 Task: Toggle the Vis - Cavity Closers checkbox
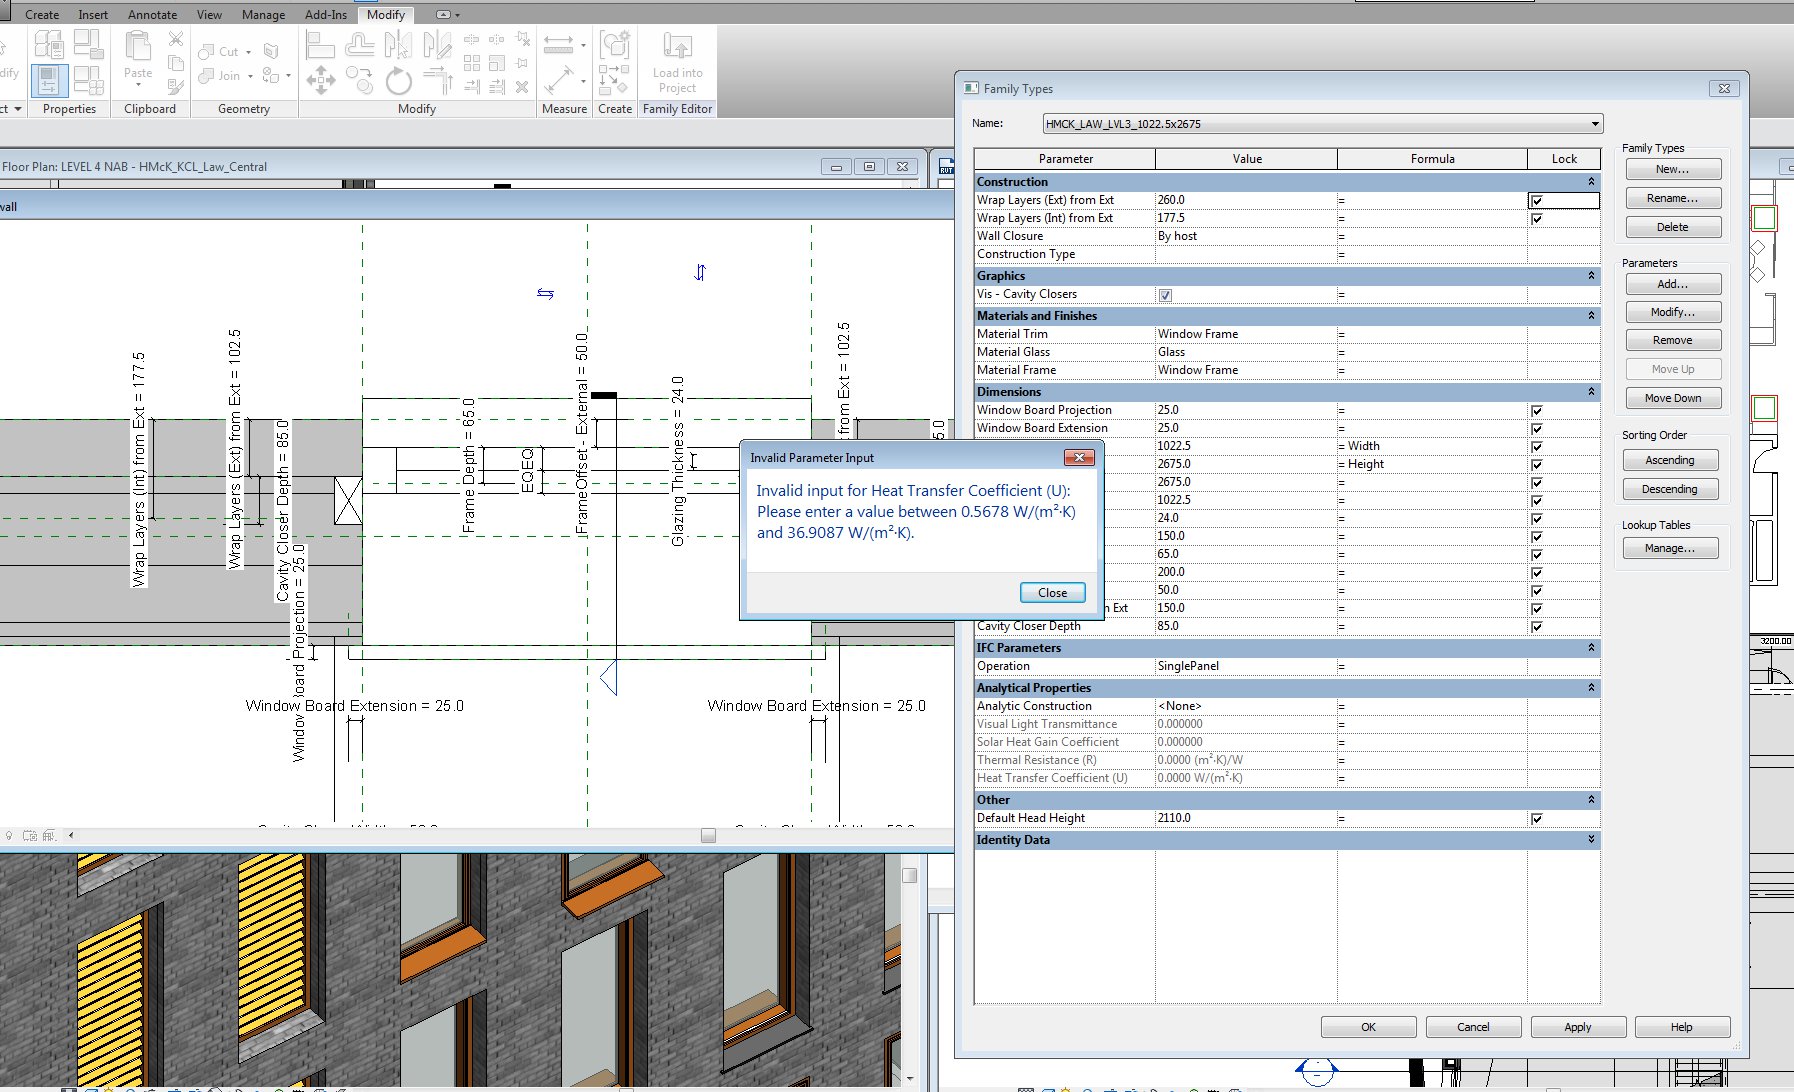[1165, 295]
